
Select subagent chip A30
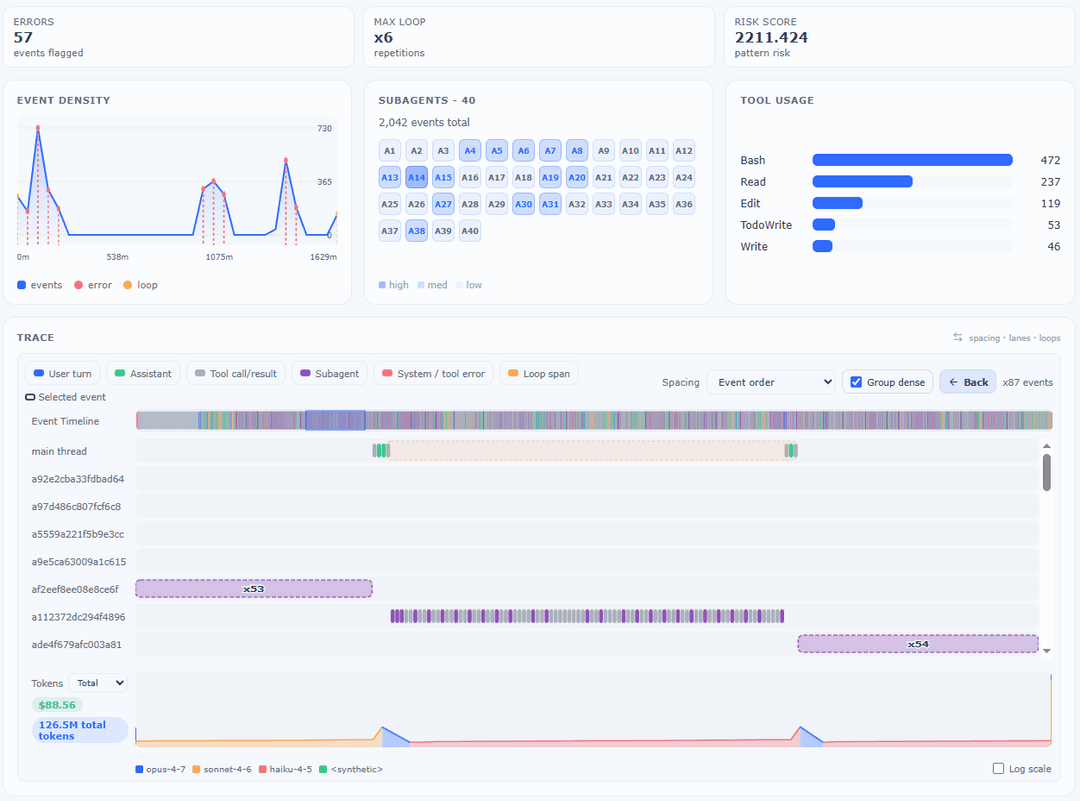523,205
